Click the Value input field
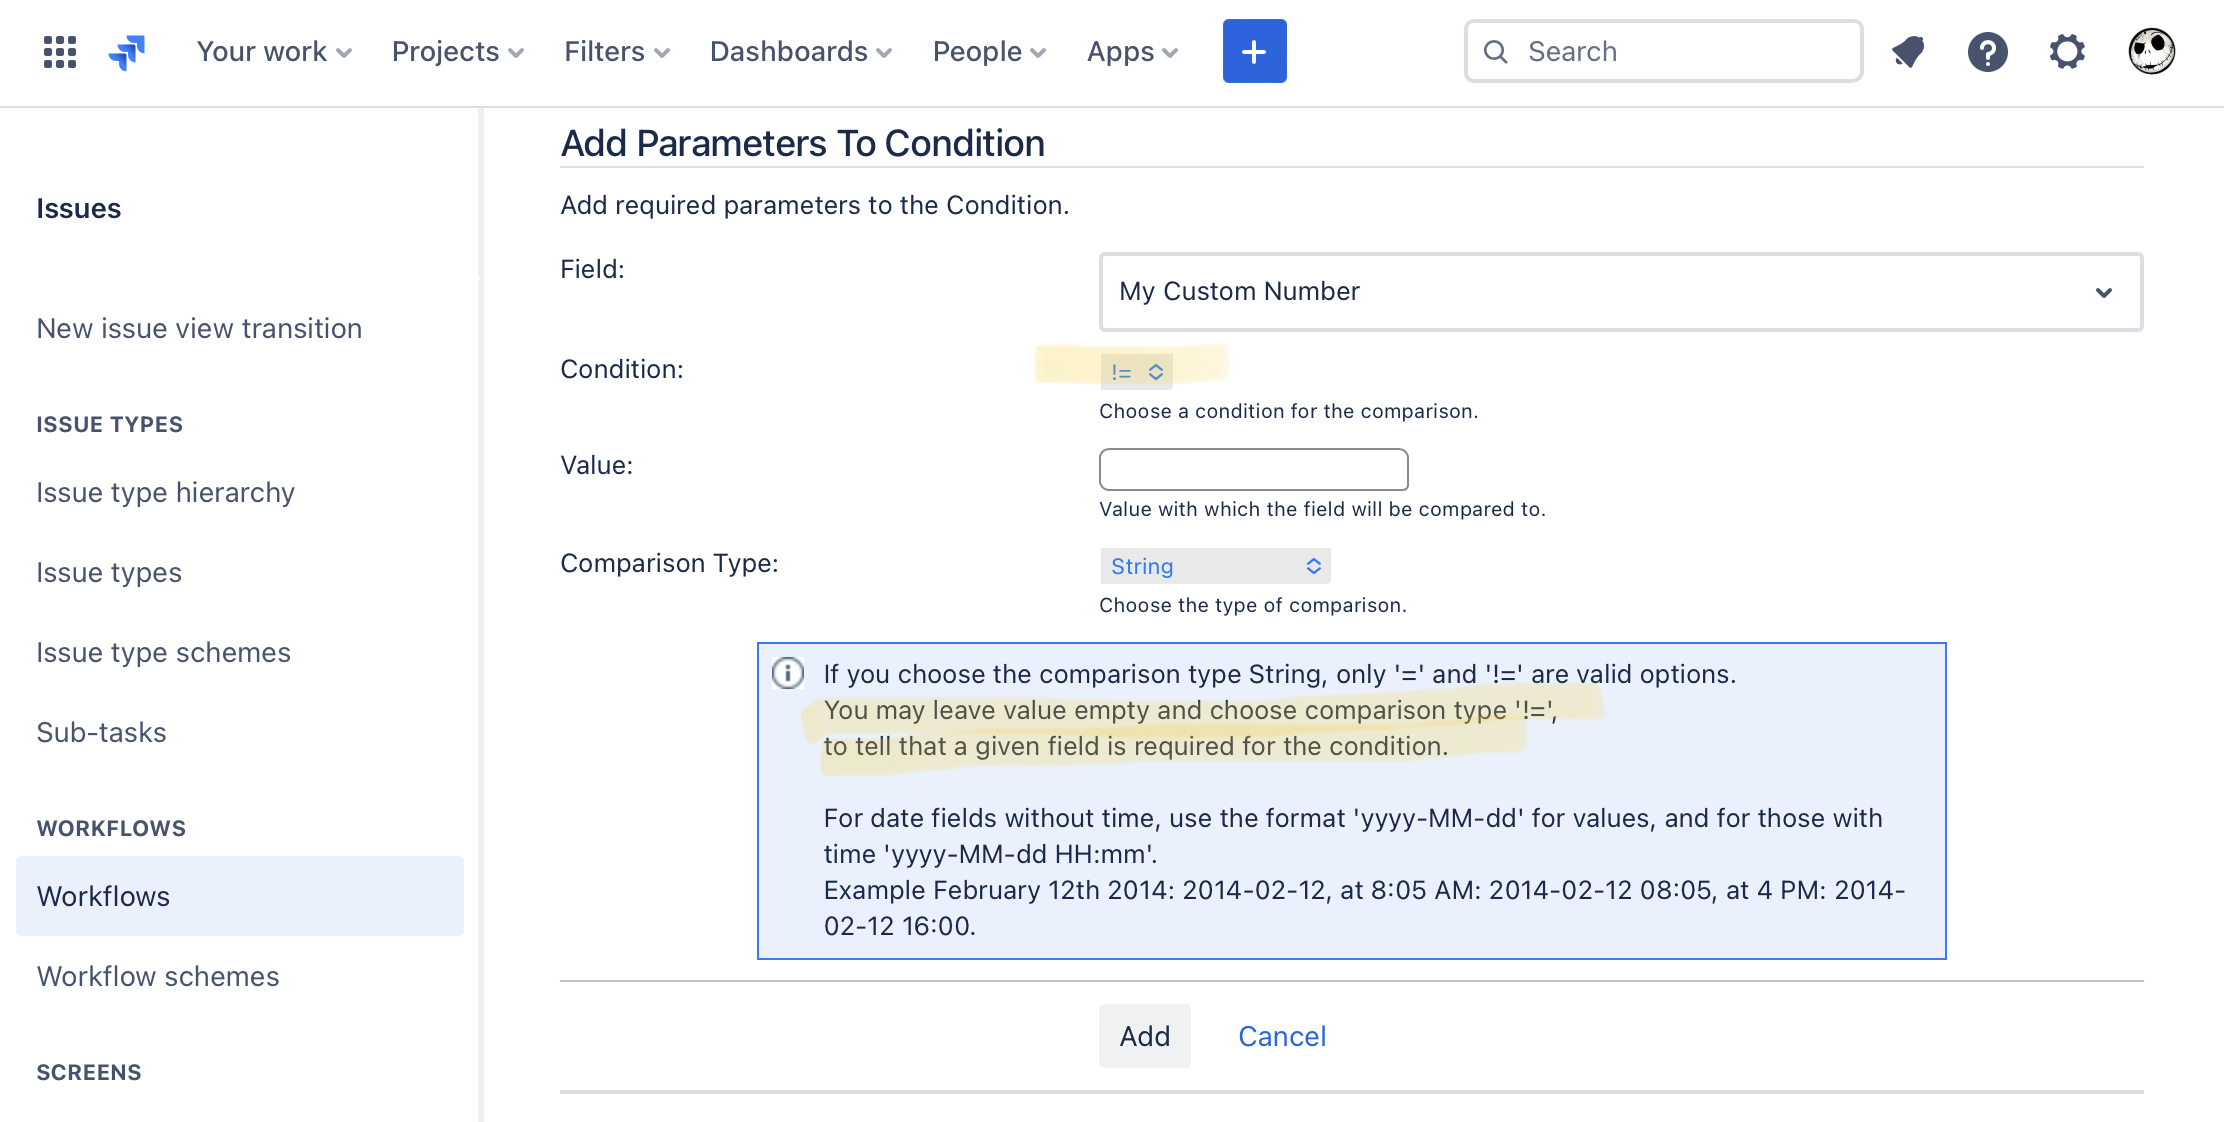Viewport: 2224px width, 1122px height. pos(1254,469)
